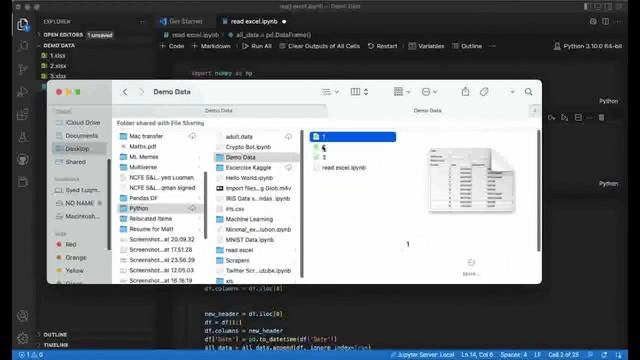Open VS Code Explorer activity icon
The image size is (640, 360).
coord(23,24)
